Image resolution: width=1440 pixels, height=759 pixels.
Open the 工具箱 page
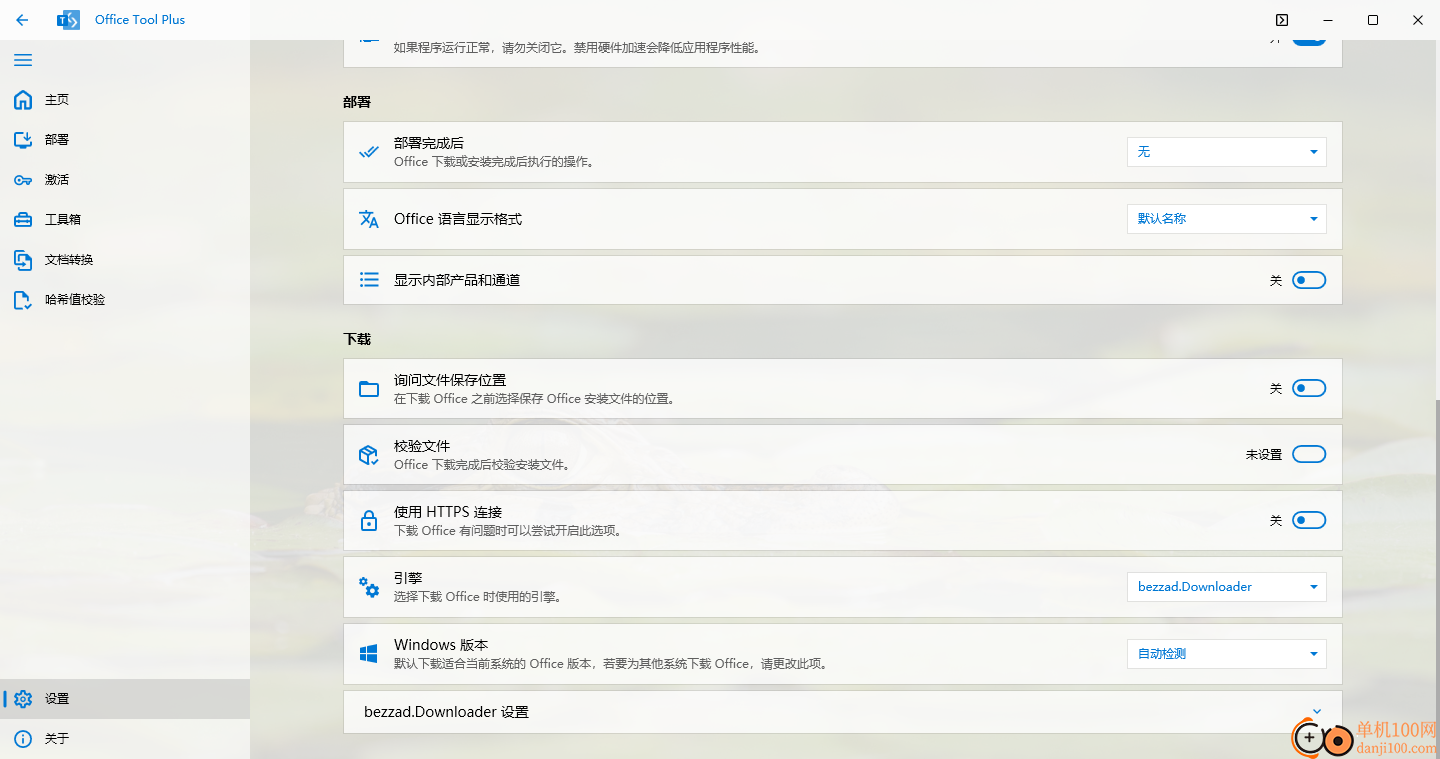click(x=125, y=220)
